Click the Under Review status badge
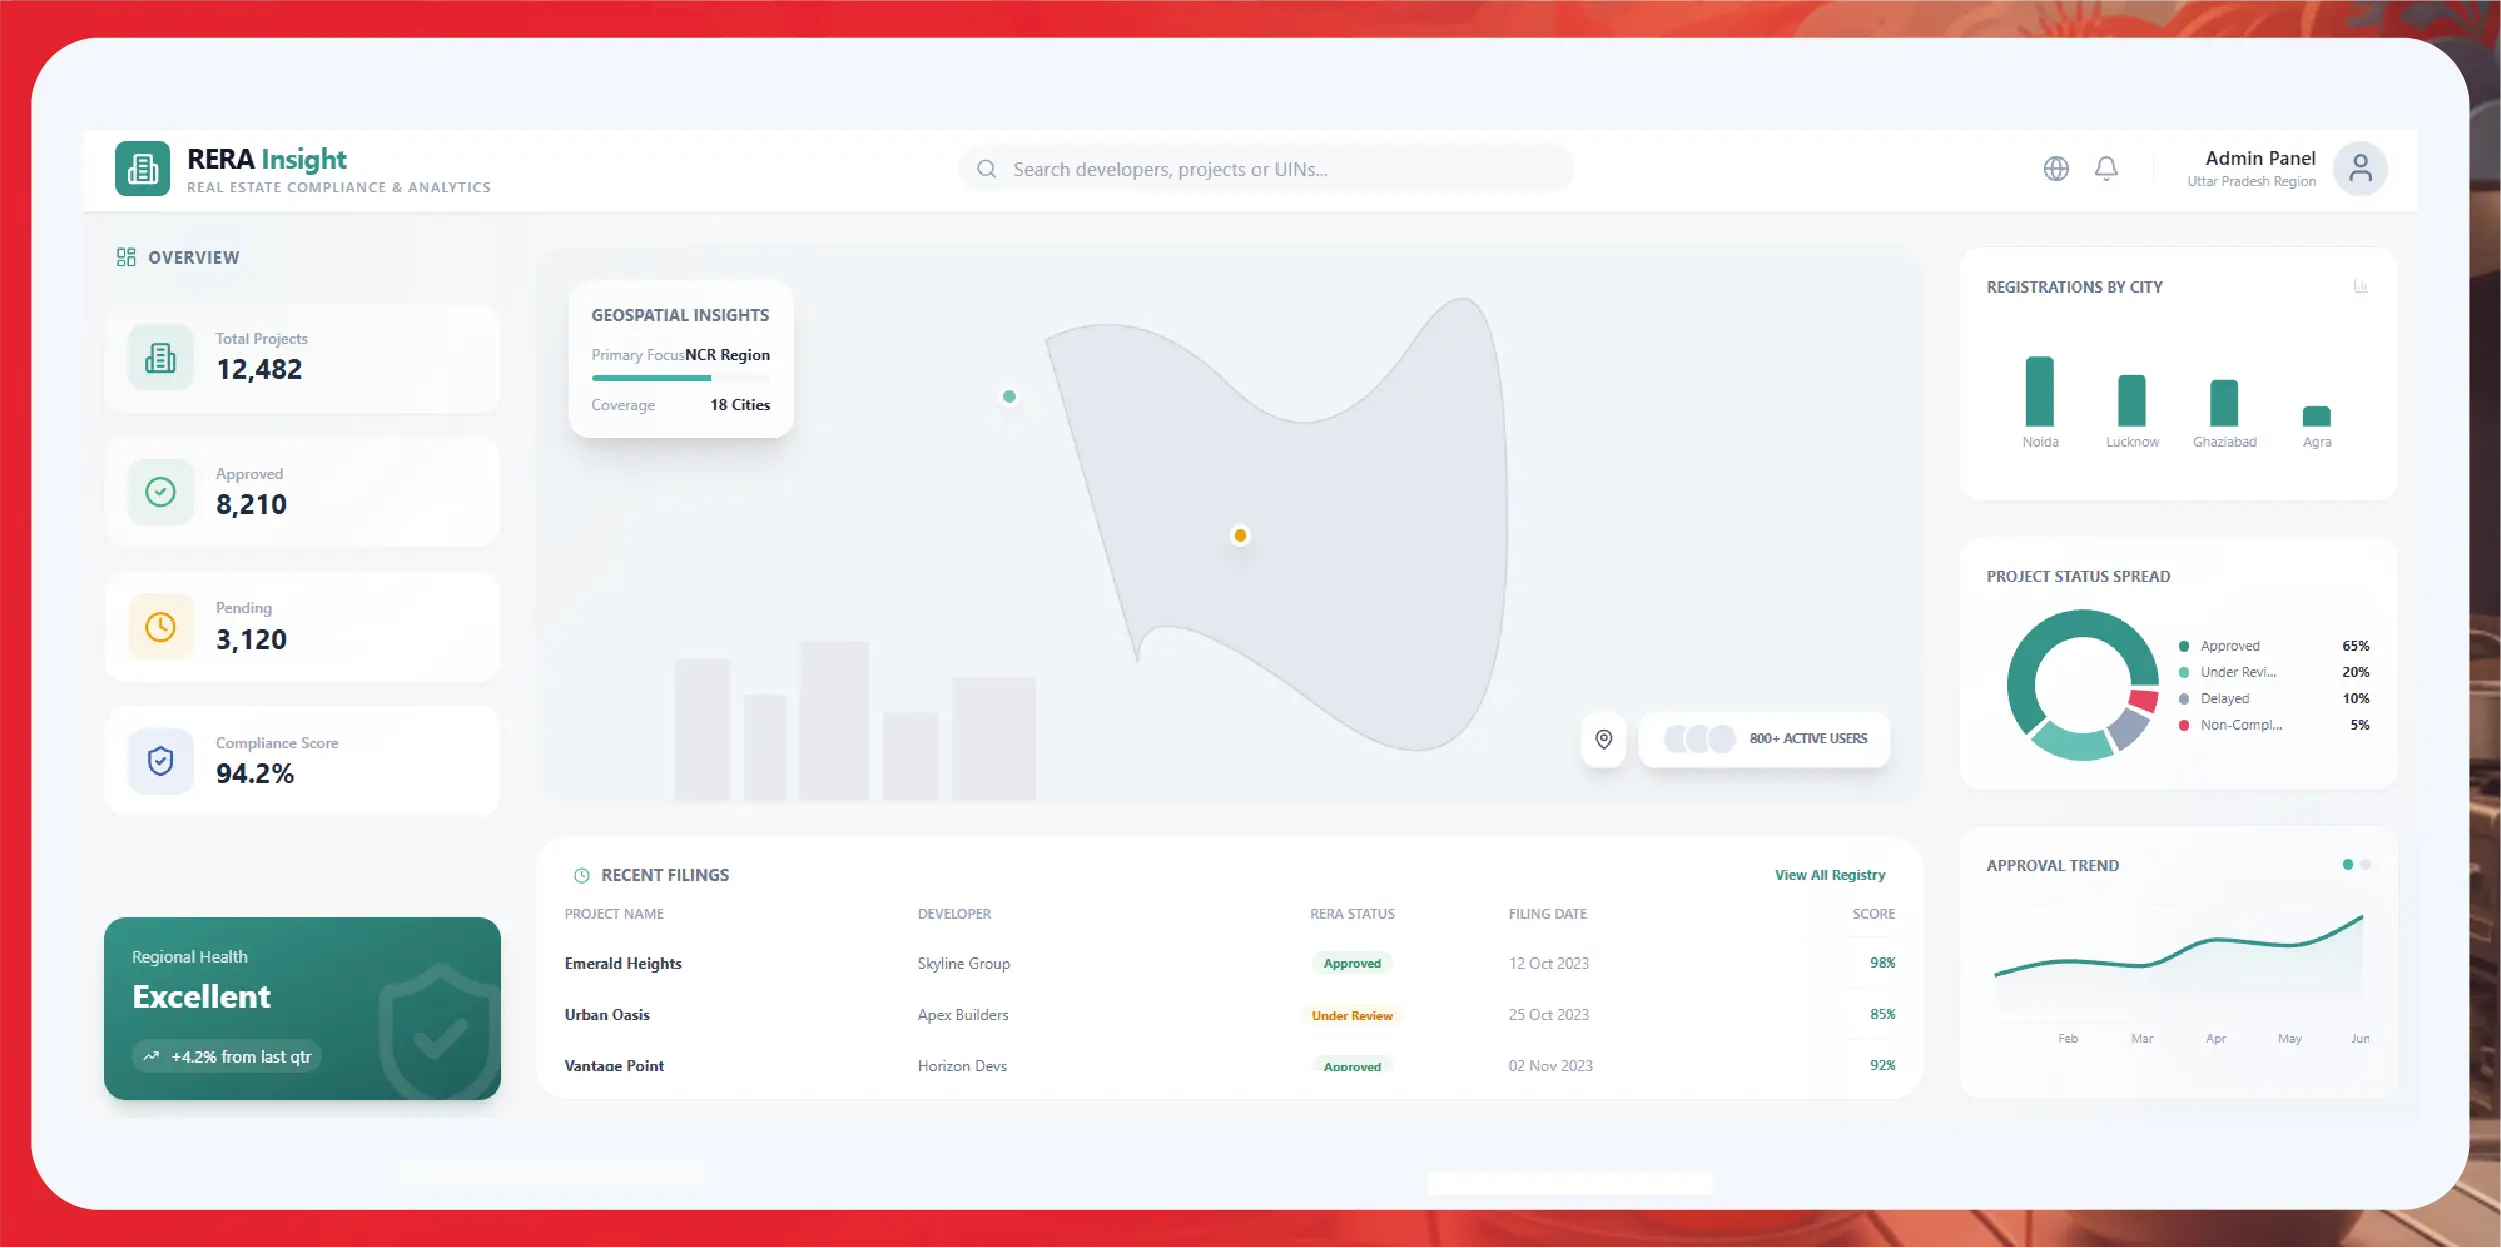This screenshot has width=2501, height=1248. 1351,1015
